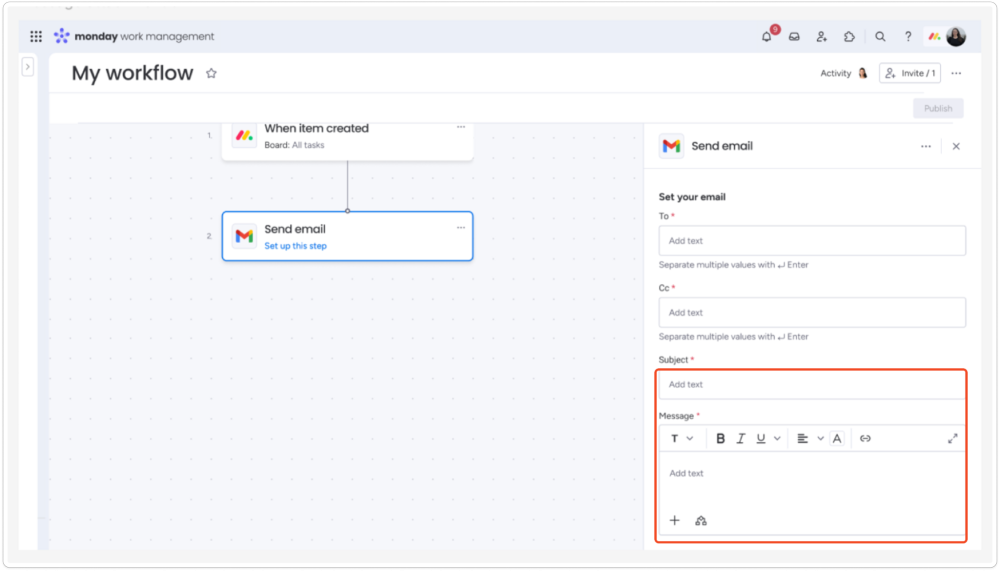The width and height of the screenshot is (1000, 572).
Task: Open the inbox tray icon
Action: (794, 37)
